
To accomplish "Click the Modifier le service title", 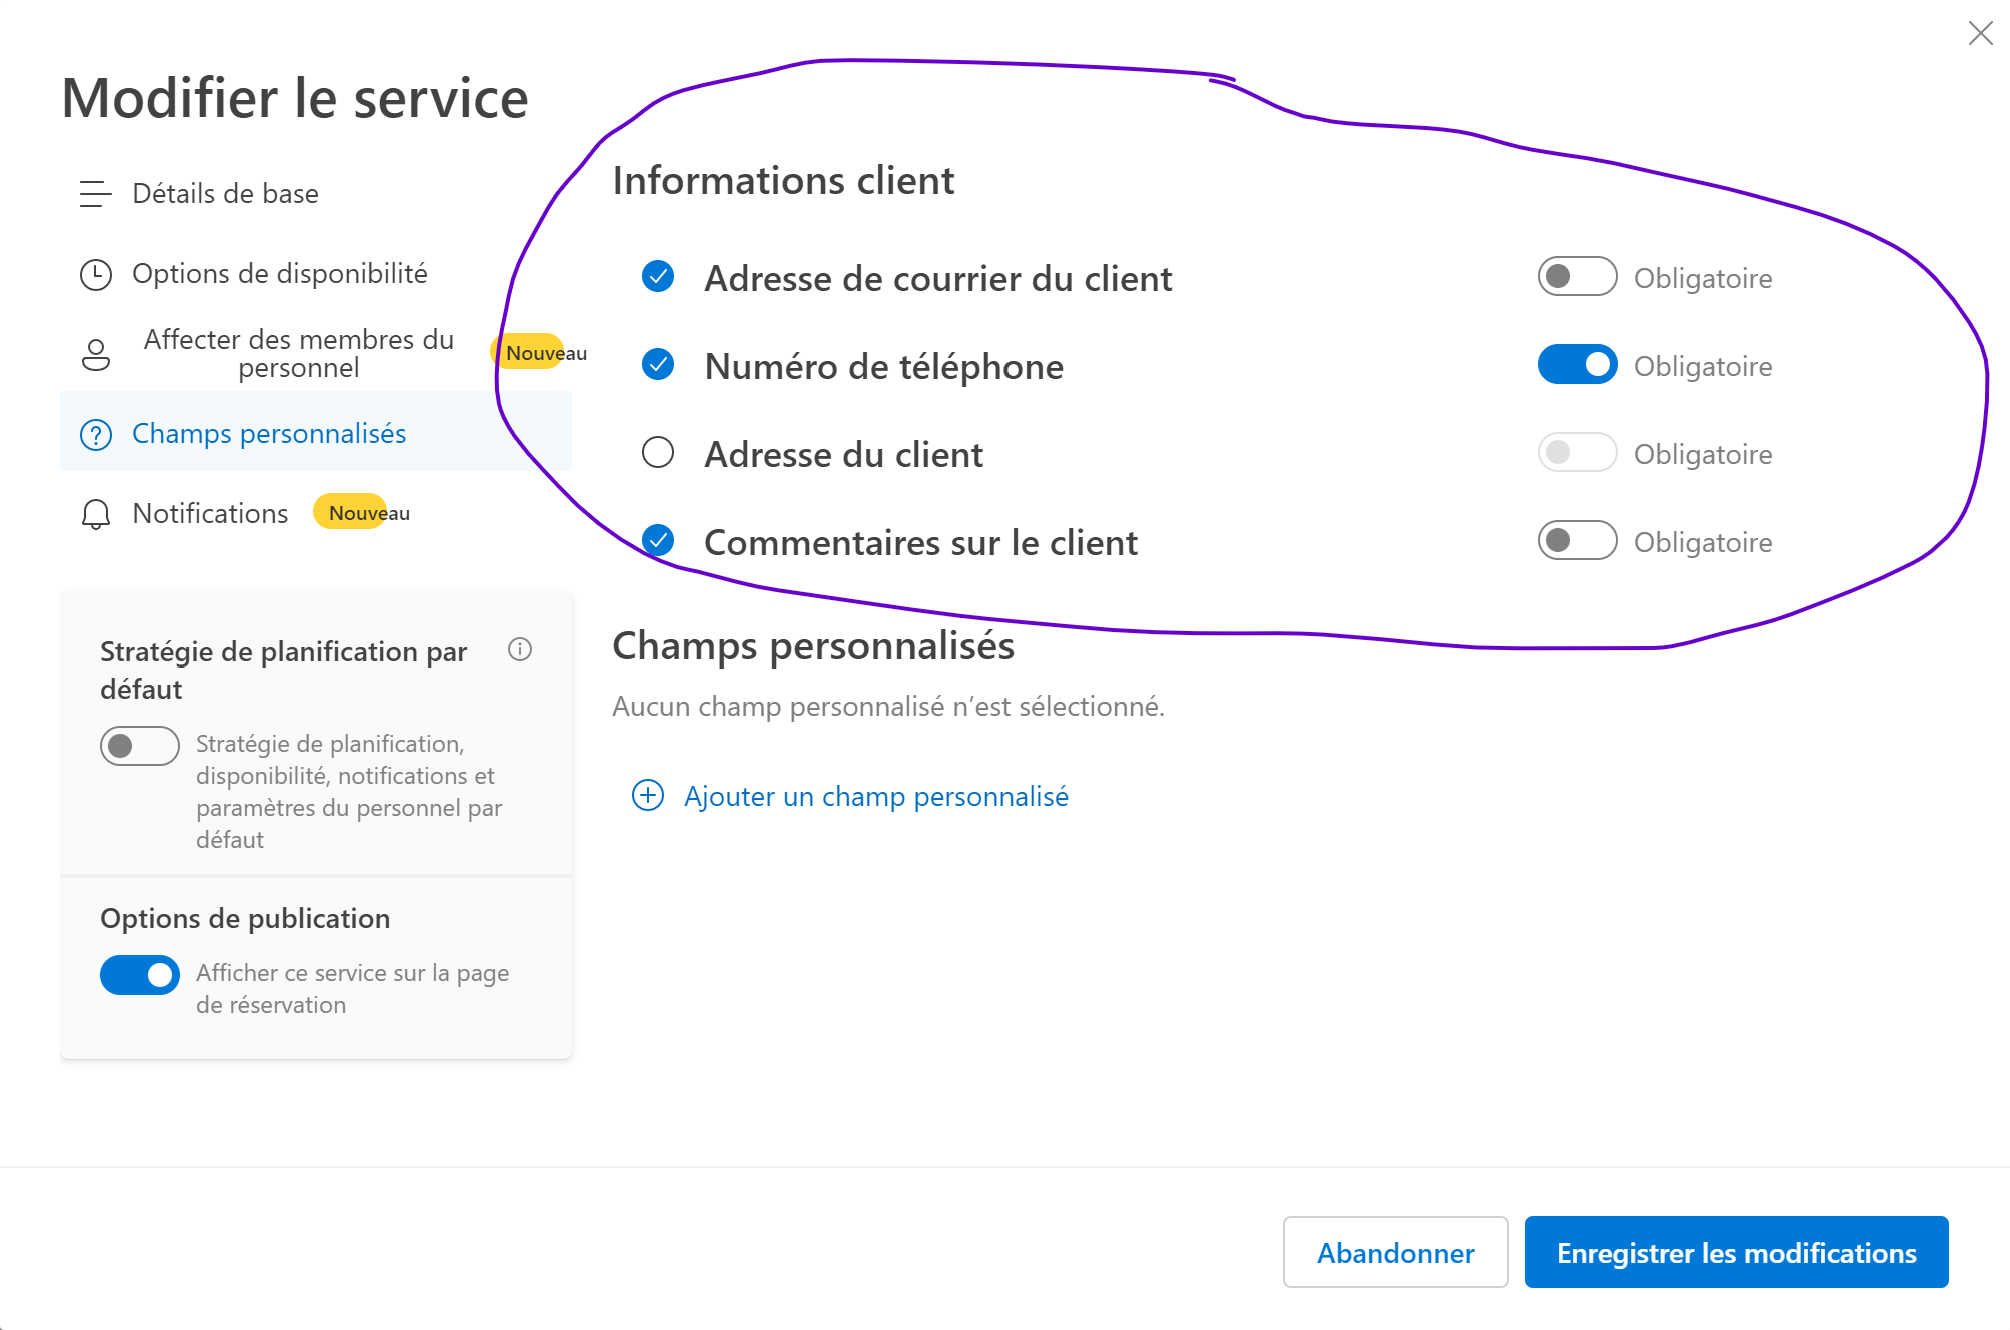I will click(295, 98).
